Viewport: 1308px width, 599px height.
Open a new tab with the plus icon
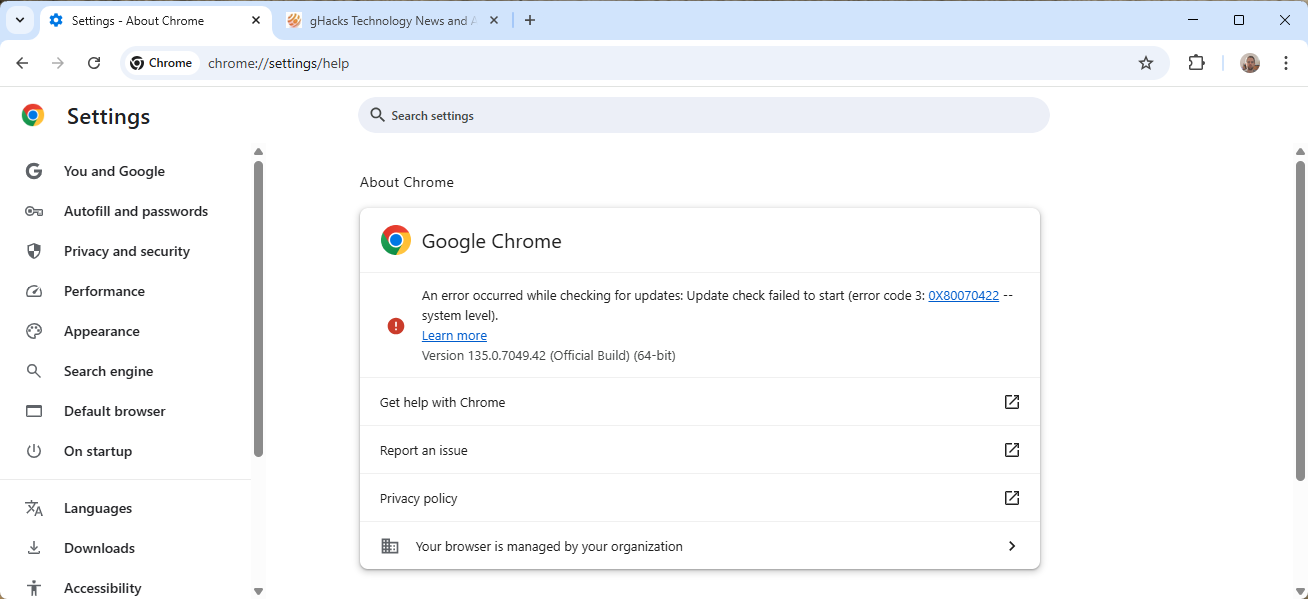529,20
